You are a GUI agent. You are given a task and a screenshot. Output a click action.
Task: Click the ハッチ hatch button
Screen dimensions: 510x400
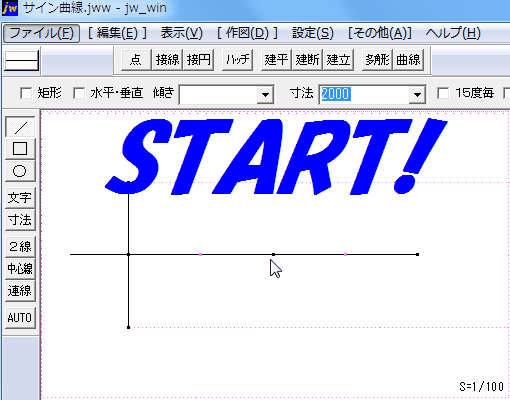point(238,60)
